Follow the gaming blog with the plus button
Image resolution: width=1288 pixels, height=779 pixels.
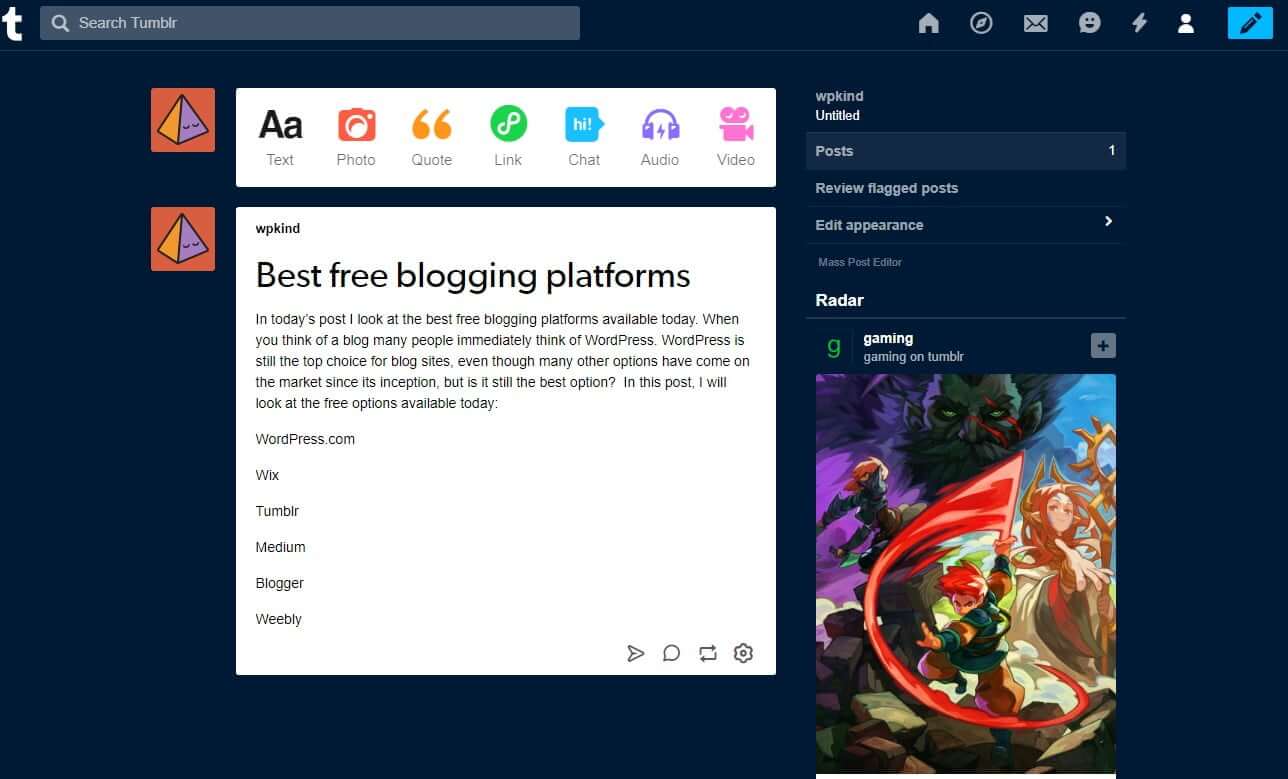1102,345
